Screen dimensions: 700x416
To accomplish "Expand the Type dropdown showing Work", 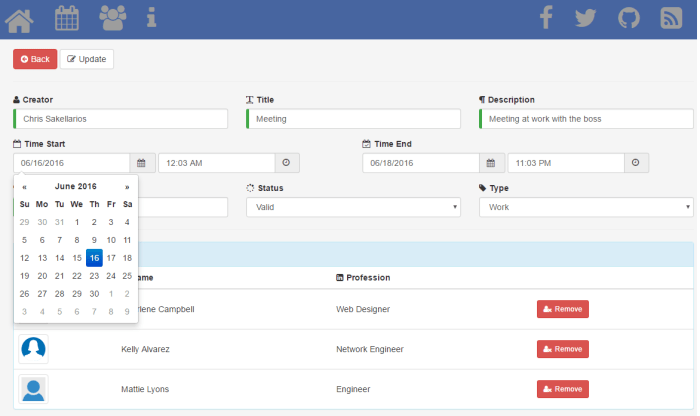I will (x=585, y=207).
